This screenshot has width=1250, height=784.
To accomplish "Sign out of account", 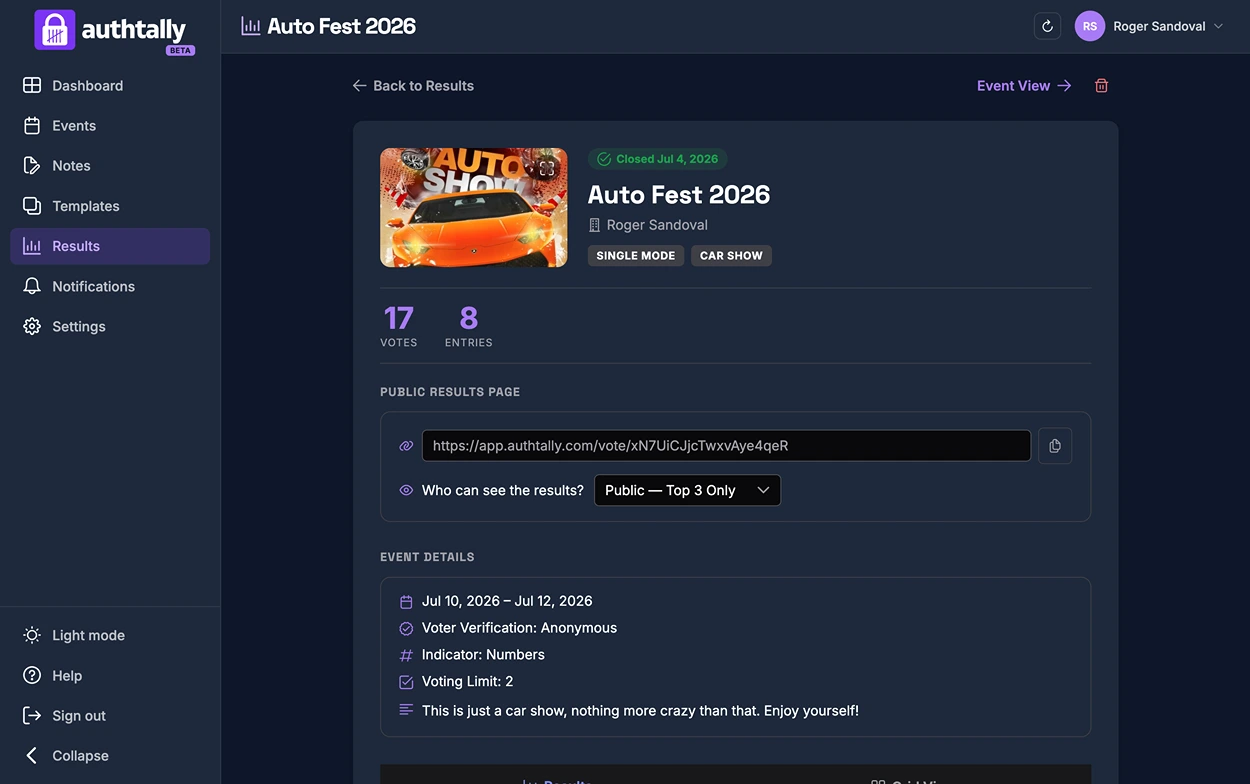I will pyautogui.click(x=110, y=715).
